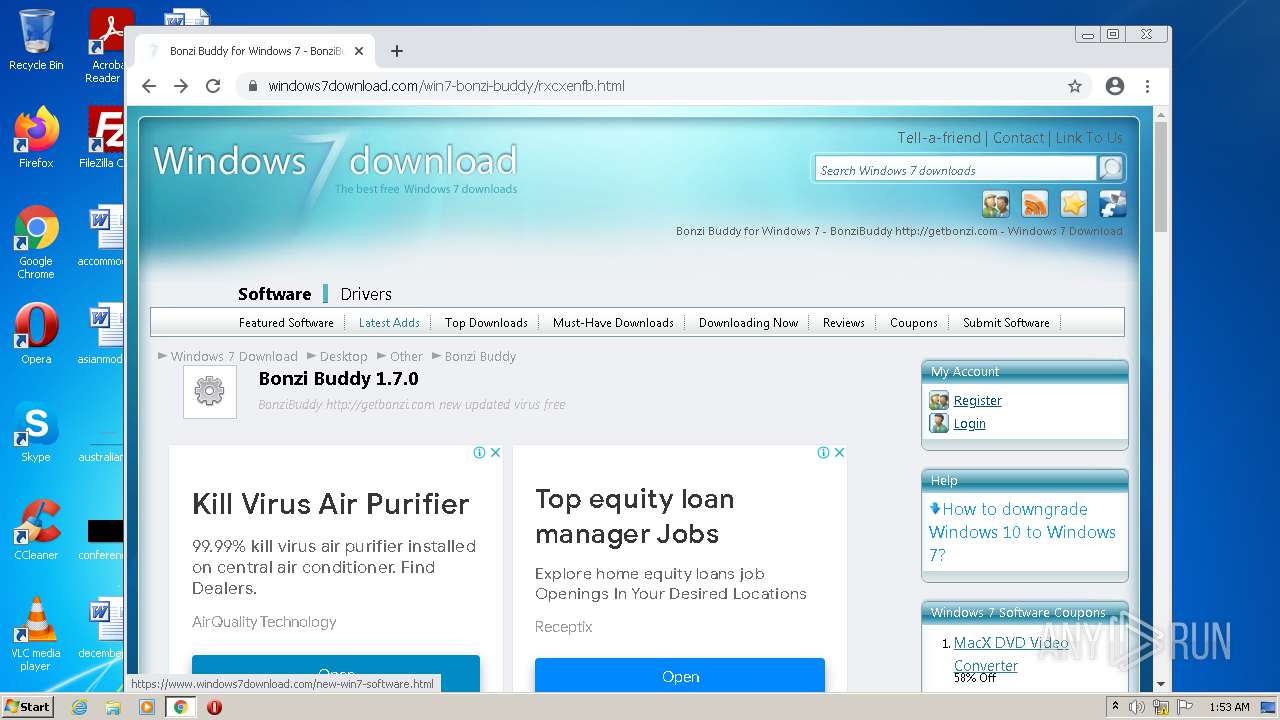
Task: Focus the Search Windows 7 downloads field
Action: 955,170
